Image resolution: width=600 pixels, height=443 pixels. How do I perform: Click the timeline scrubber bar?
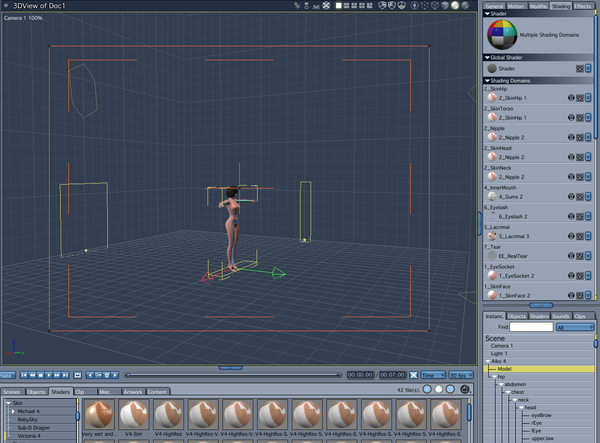tap(233, 375)
